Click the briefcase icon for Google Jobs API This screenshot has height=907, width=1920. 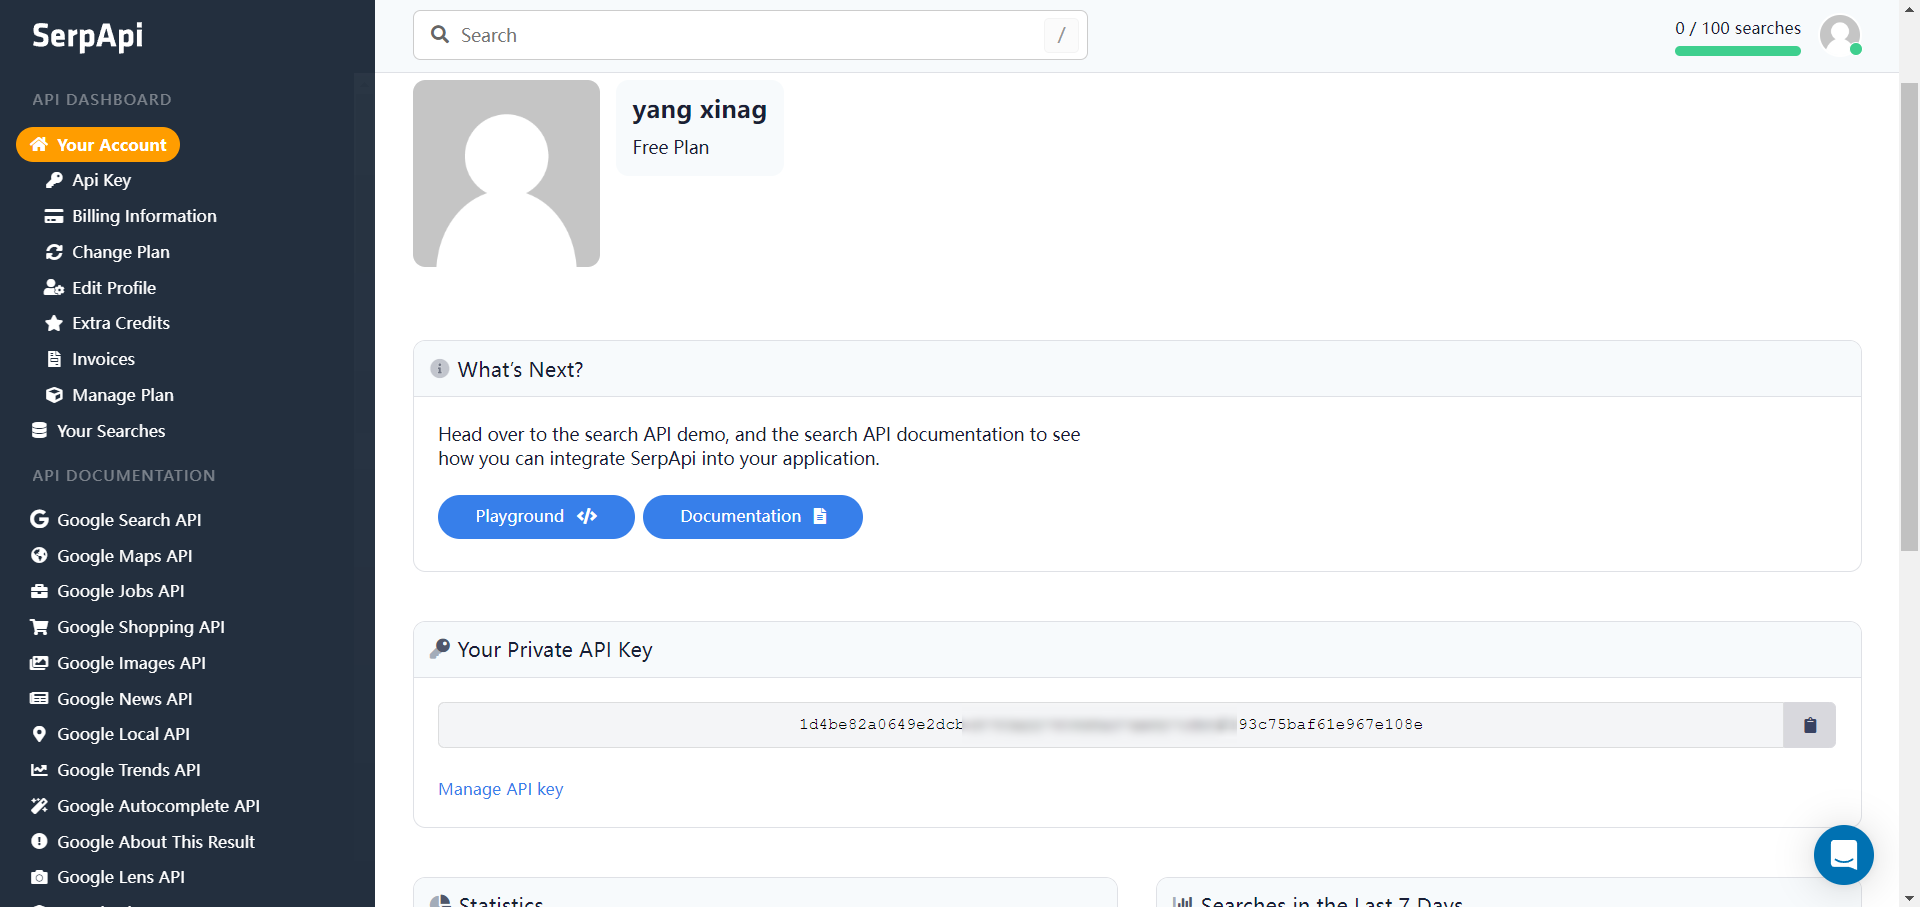[x=39, y=591]
